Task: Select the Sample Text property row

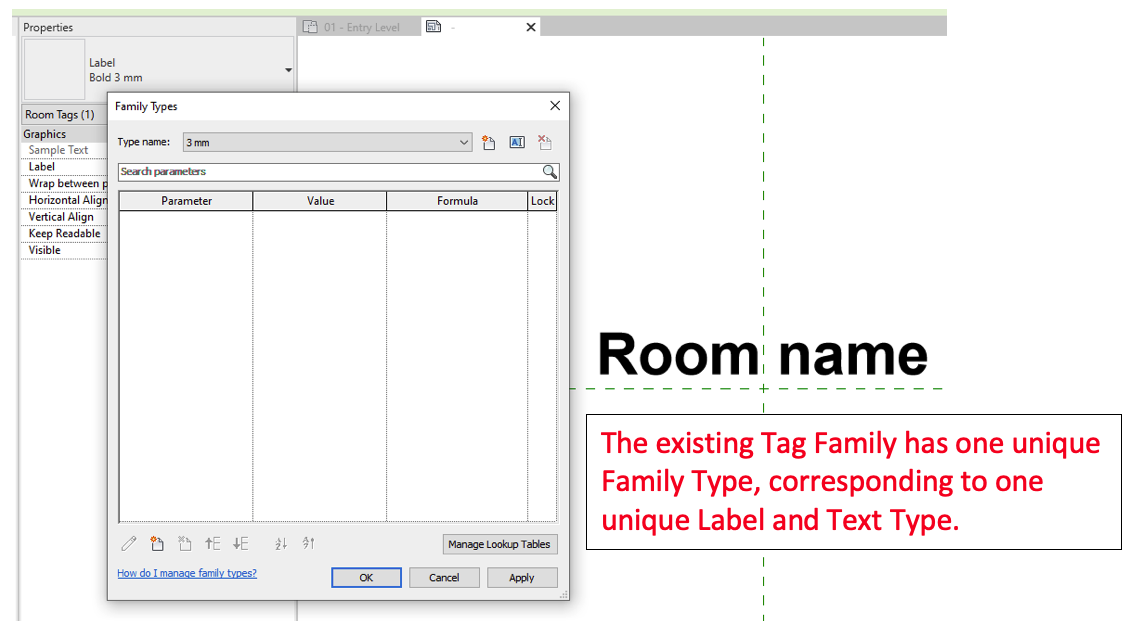Action: (x=65, y=150)
